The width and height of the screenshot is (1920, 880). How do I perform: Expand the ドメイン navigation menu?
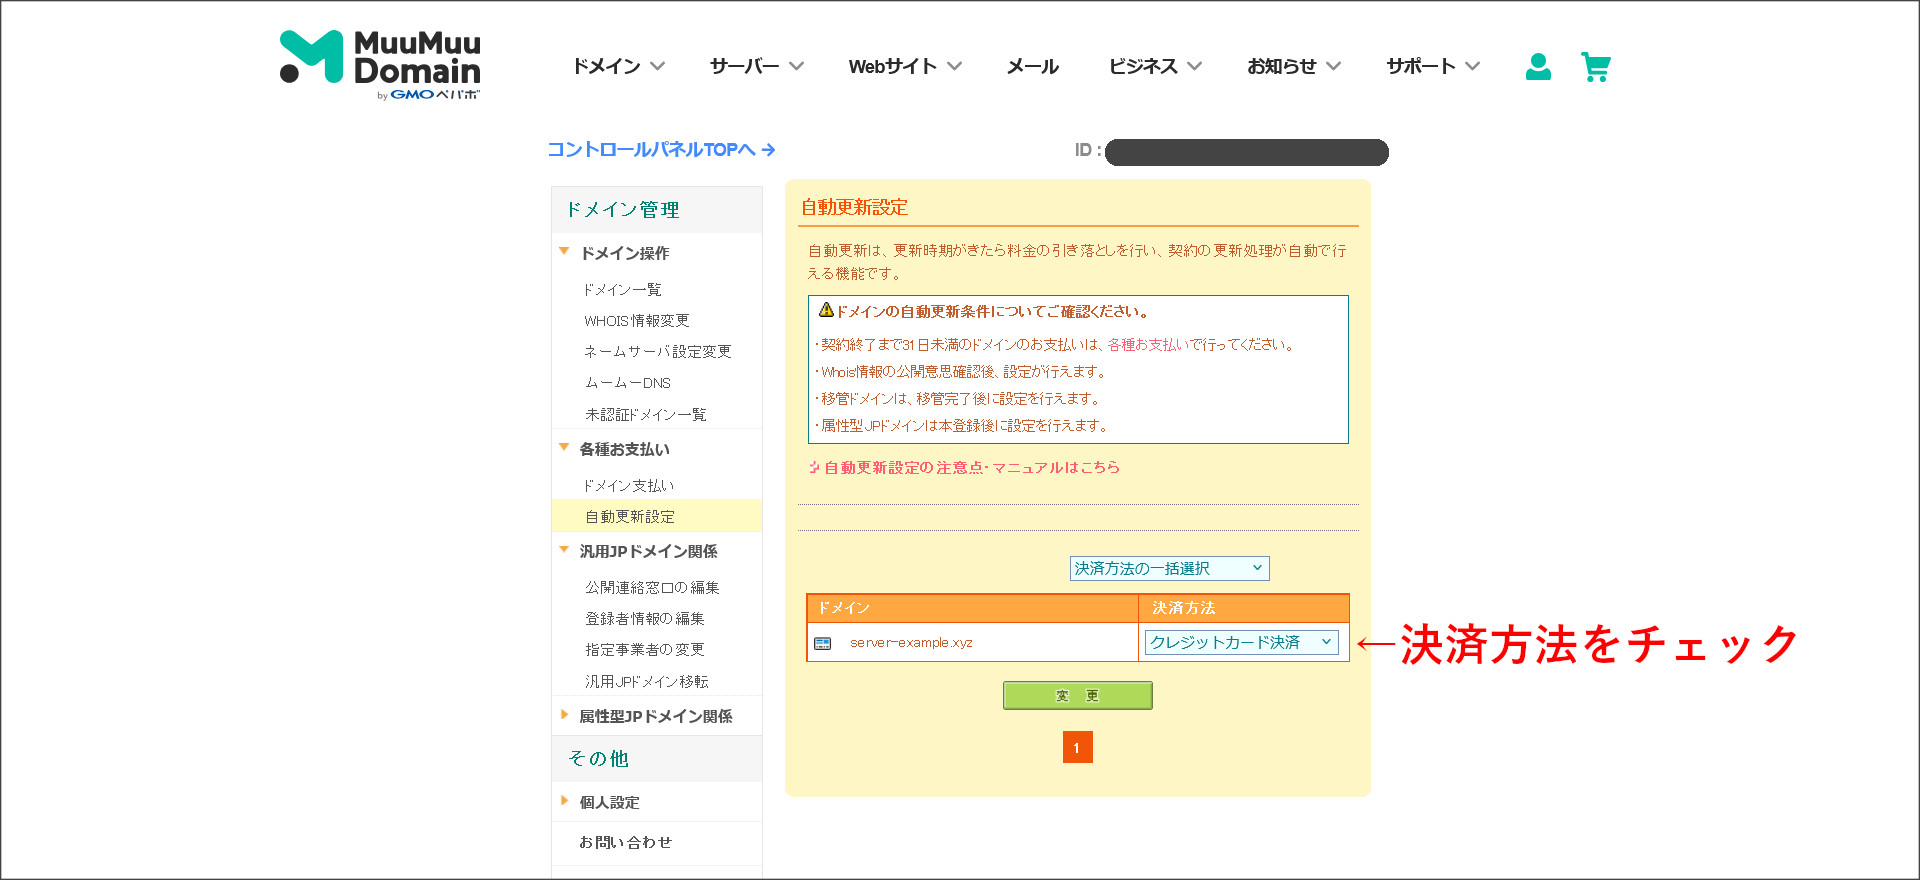[617, 66]
